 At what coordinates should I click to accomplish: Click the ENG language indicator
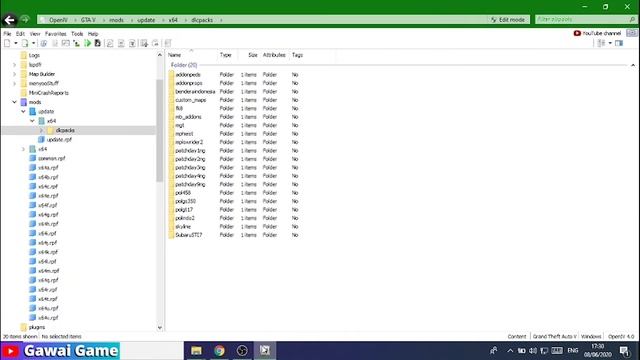573,351
